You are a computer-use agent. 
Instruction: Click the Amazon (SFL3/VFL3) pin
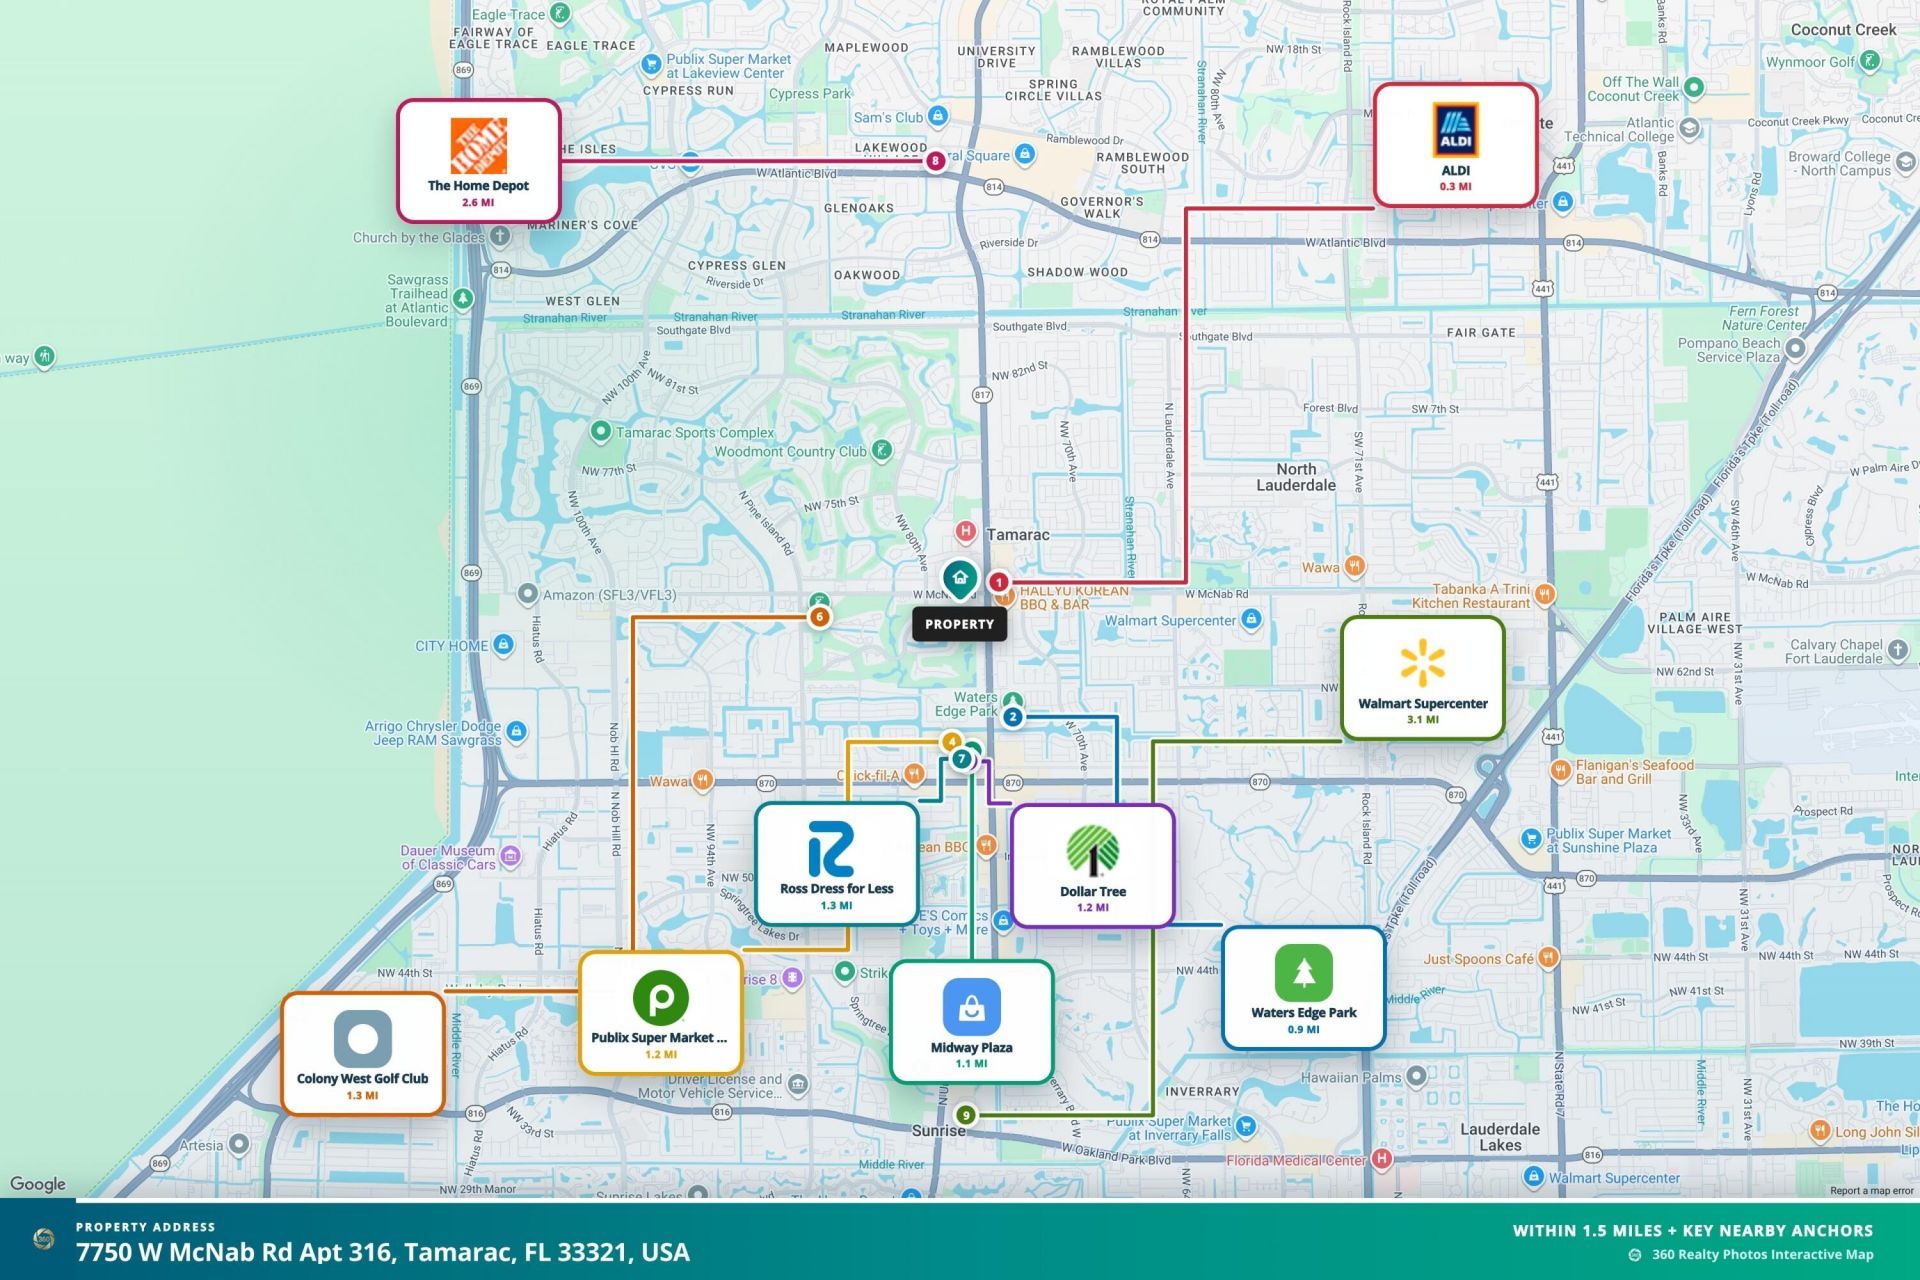tap(528, 594)
